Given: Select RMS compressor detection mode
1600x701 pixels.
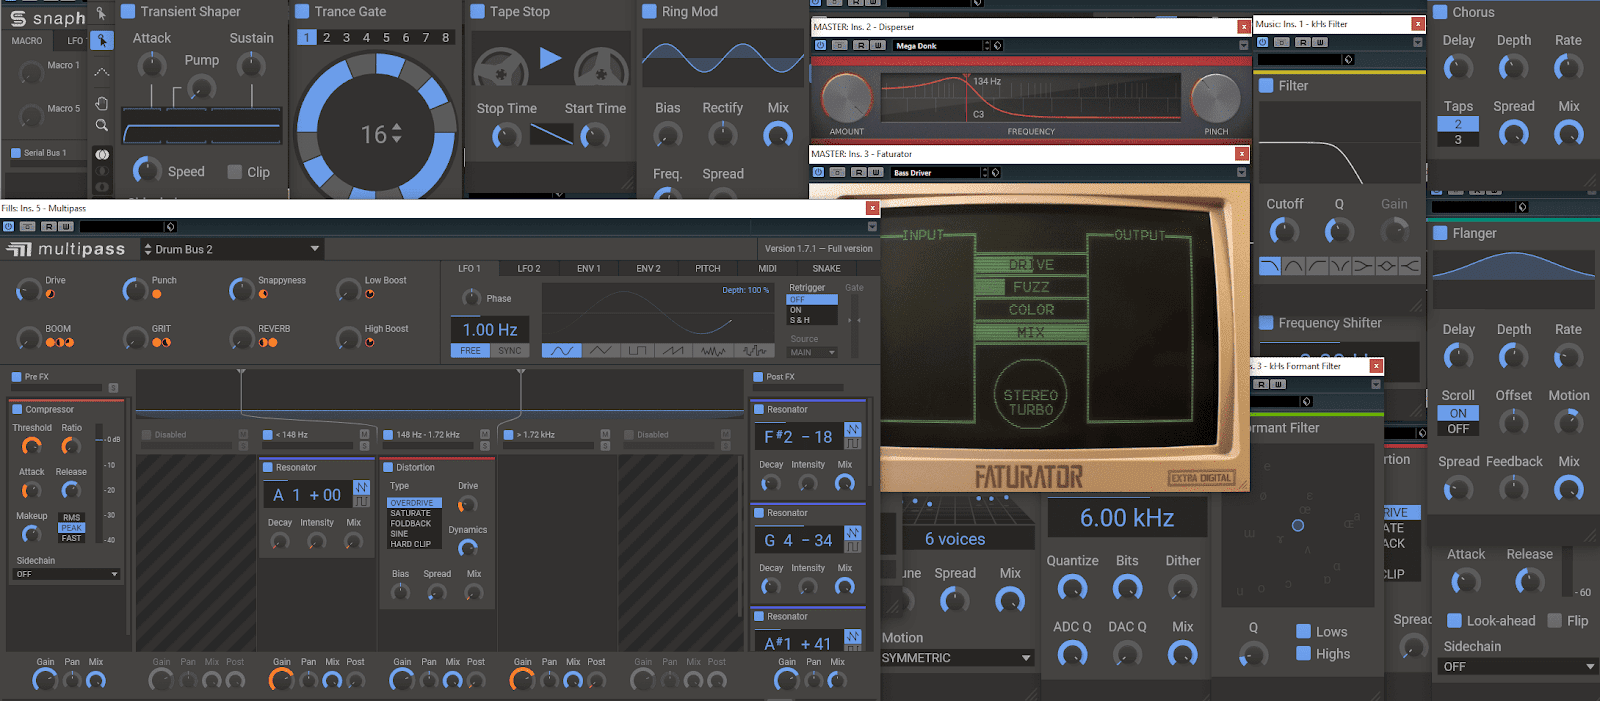Looking at the screenshot, I should click(72, 518).
